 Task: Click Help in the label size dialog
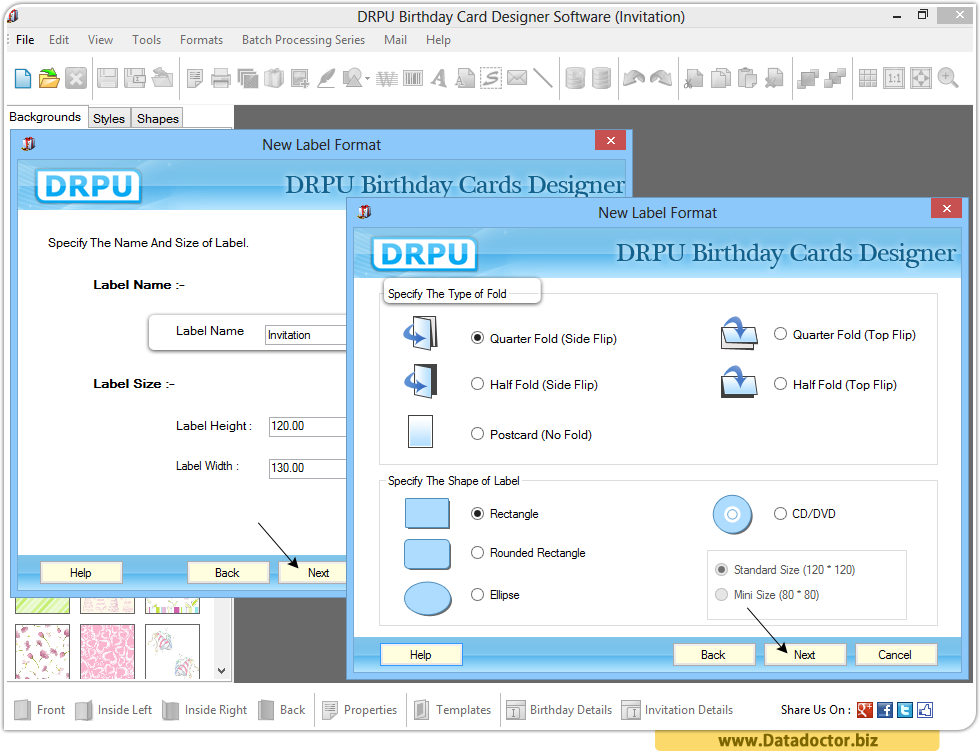pyautogui.click(x=81, y=573)
